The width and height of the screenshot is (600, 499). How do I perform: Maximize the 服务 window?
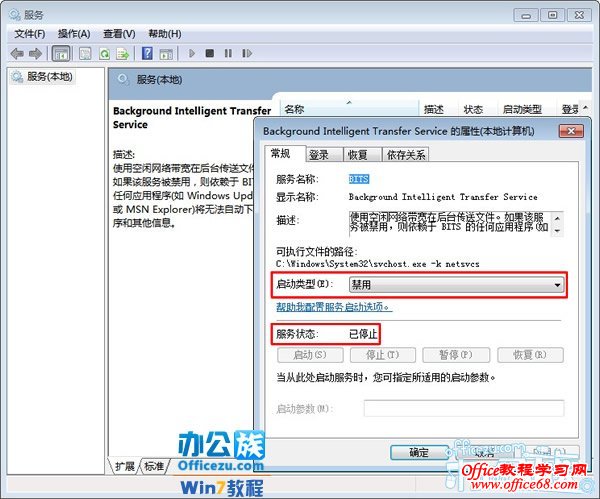click(553, 16)
